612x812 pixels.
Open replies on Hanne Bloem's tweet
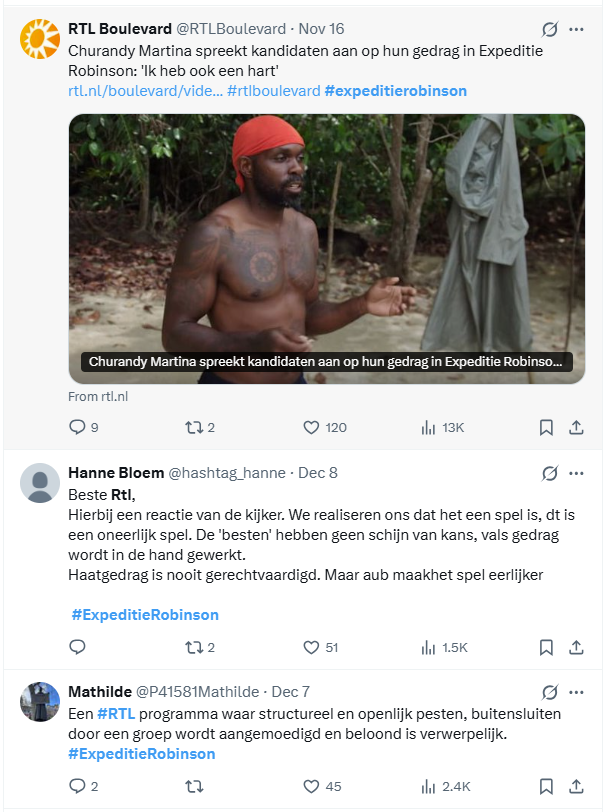coord(79,647)
